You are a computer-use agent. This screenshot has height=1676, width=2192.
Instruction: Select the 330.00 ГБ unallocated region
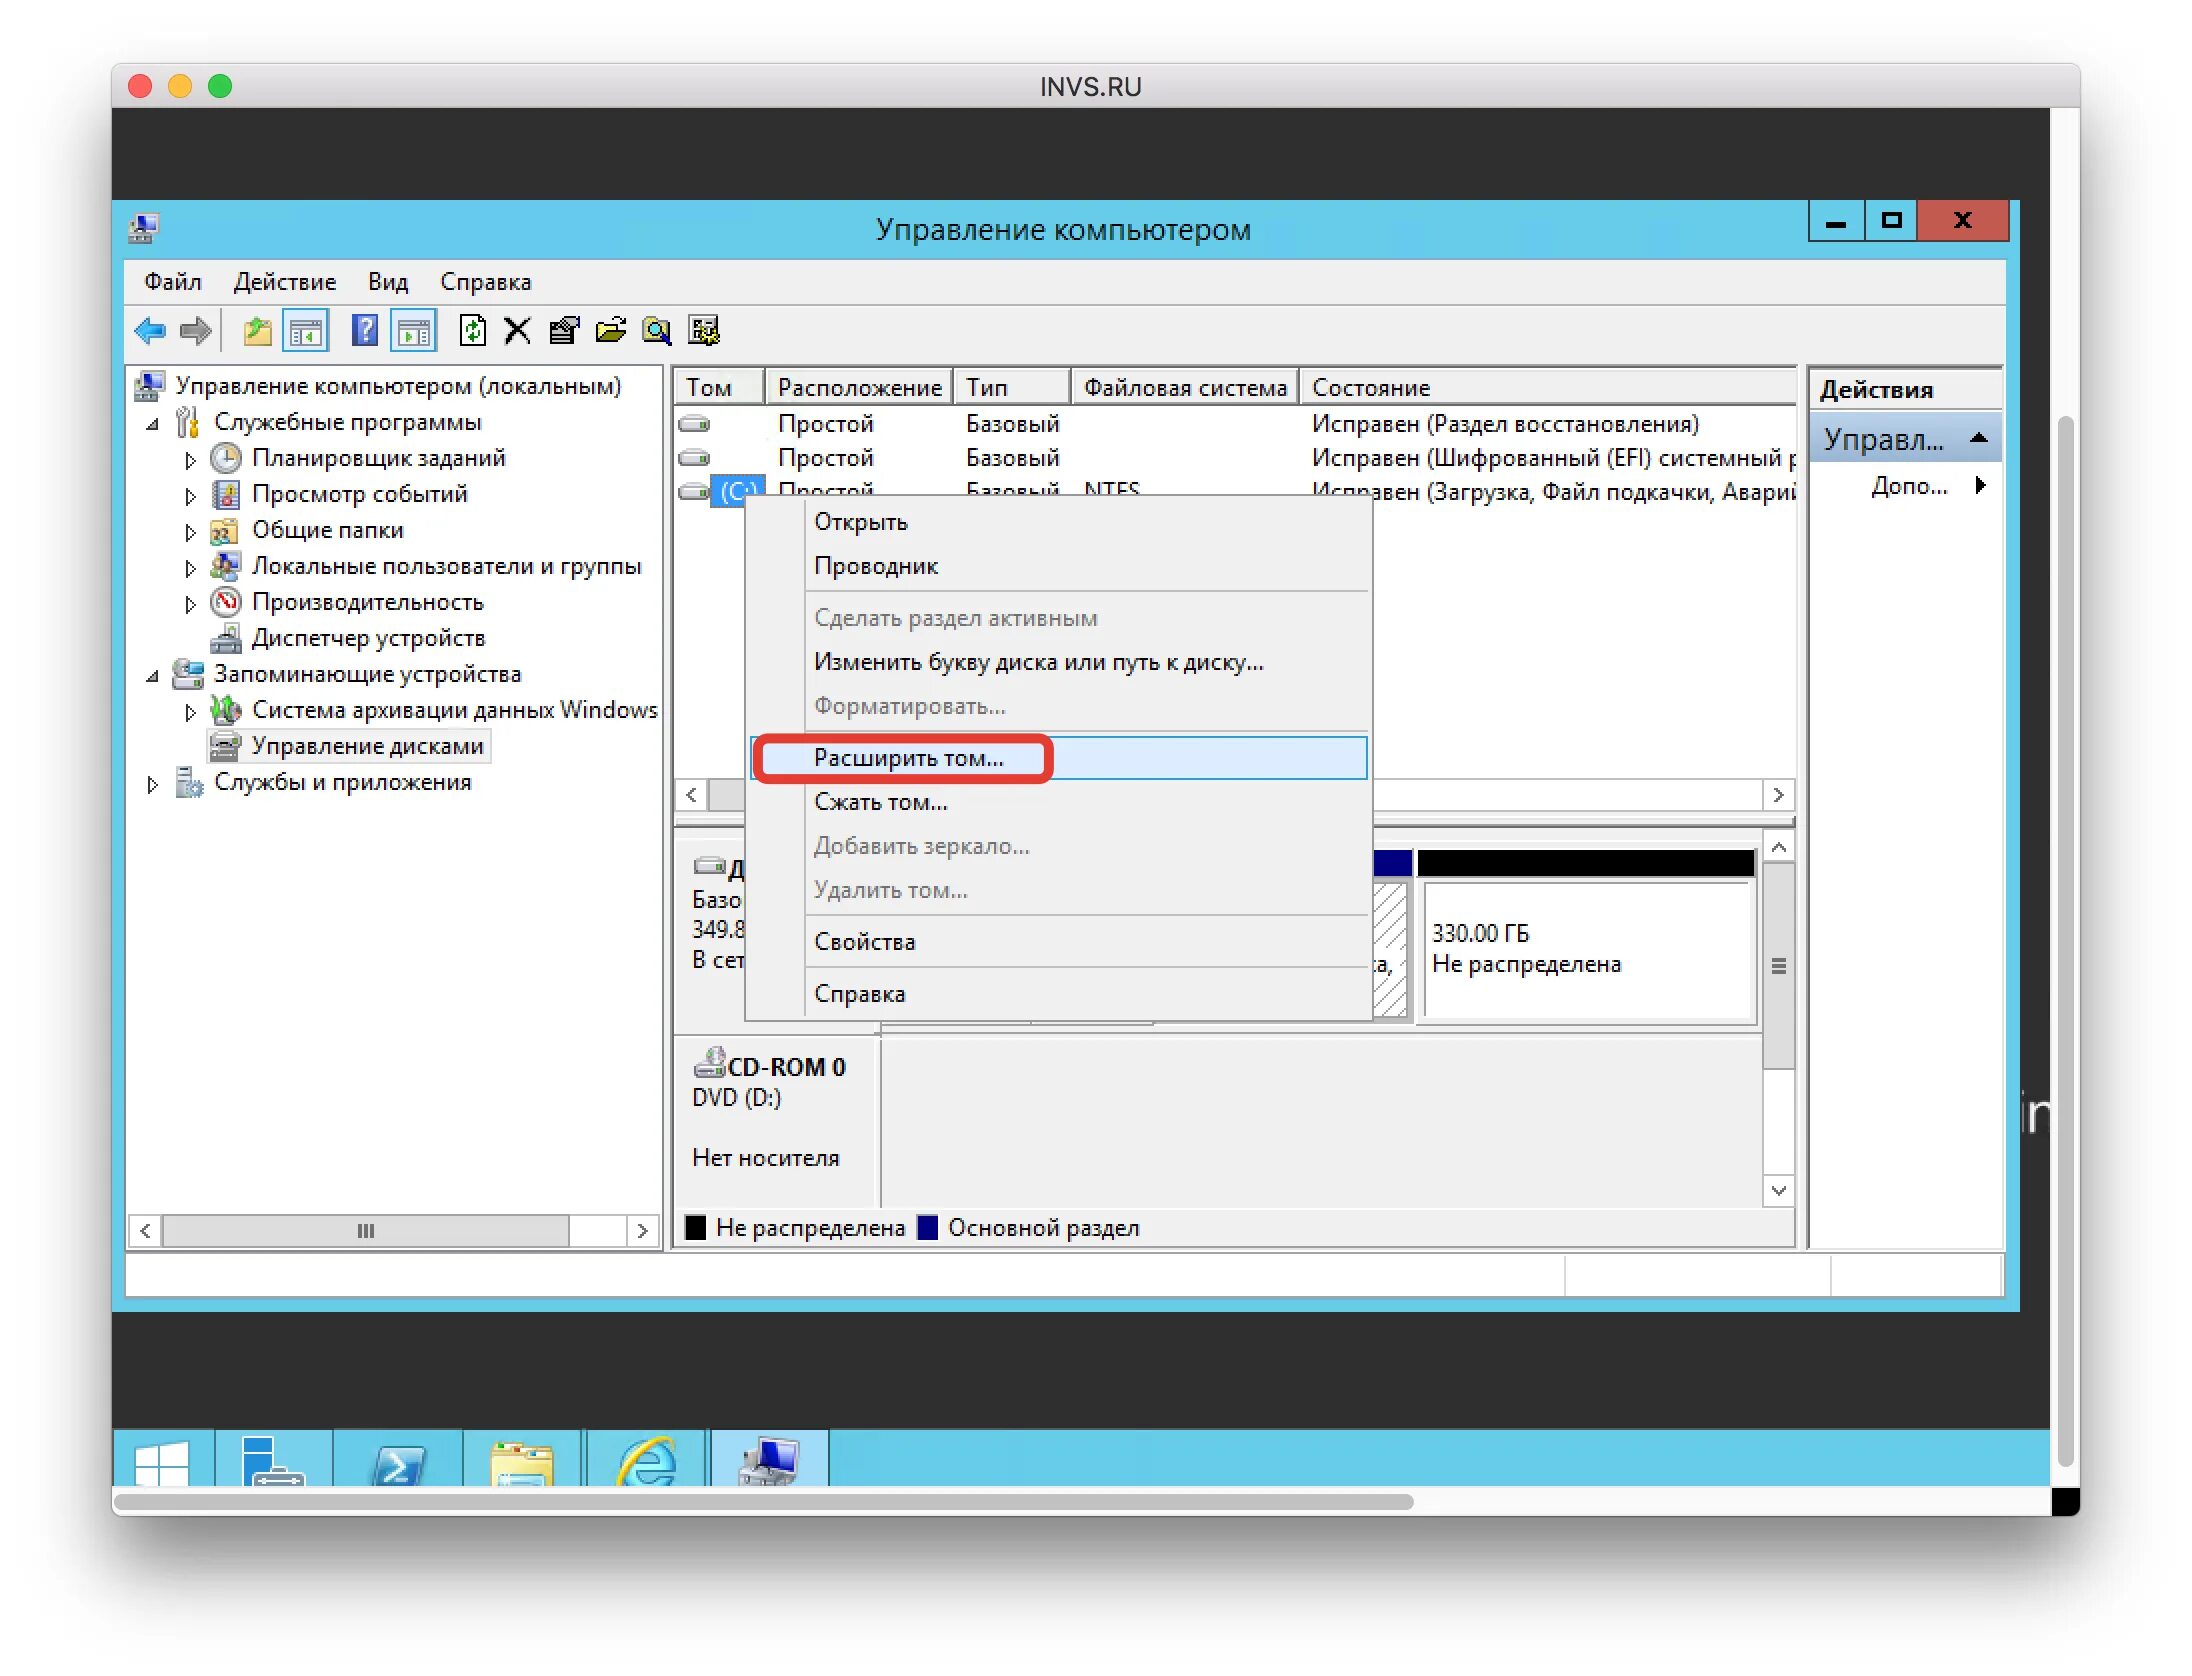pyautogui.click(x=1589, y=949)
